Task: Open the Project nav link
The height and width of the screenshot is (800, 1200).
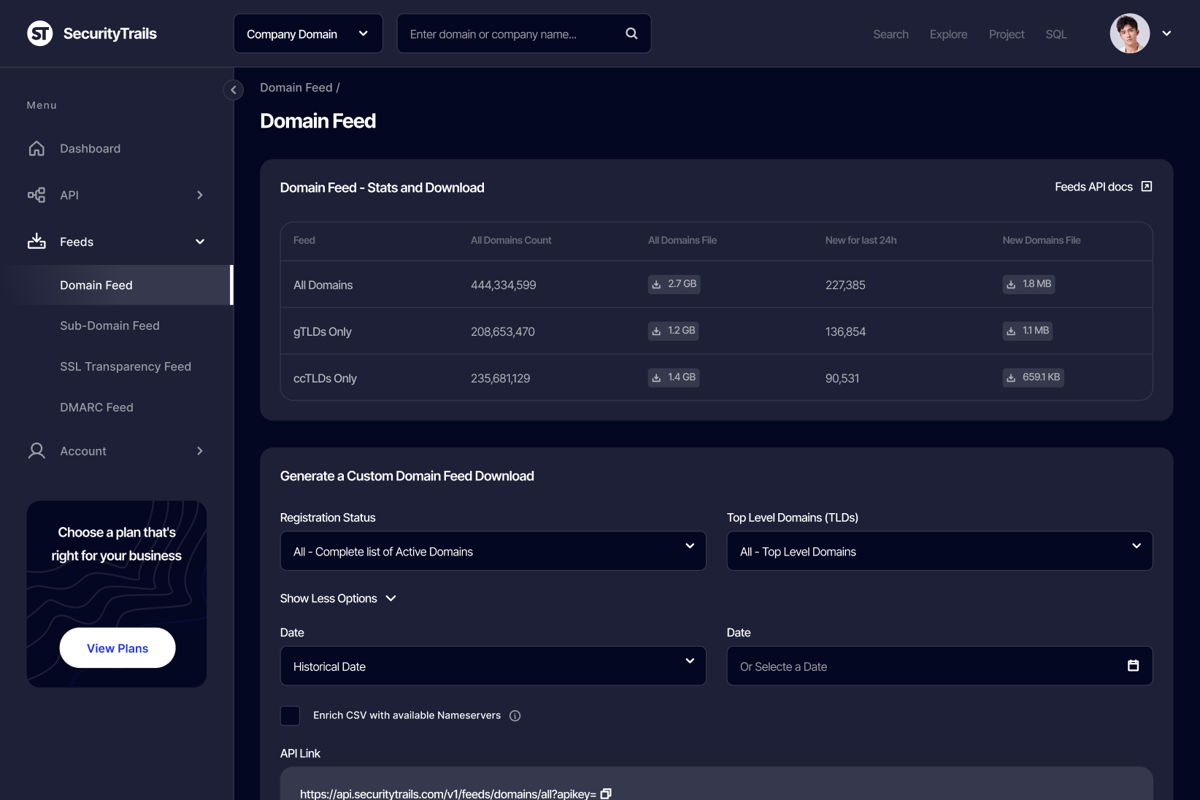Action: (x=1006, y=34)
